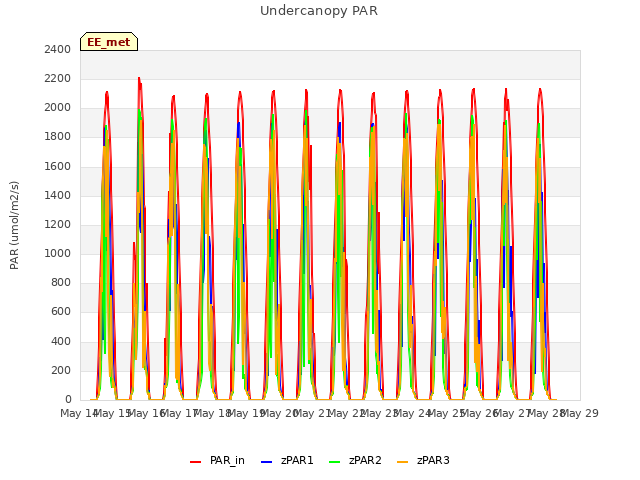The width and height of the screenshot is (640, 480).
Task: Click the 2400 y-axis tick label
Action: (58, 49)
